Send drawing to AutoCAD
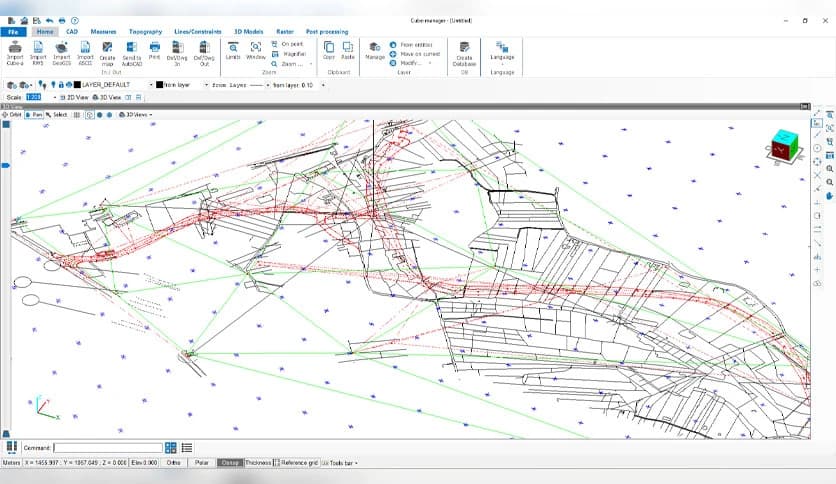Image resolution: width=836 pixels, height=484 pixels. (132, 54)
